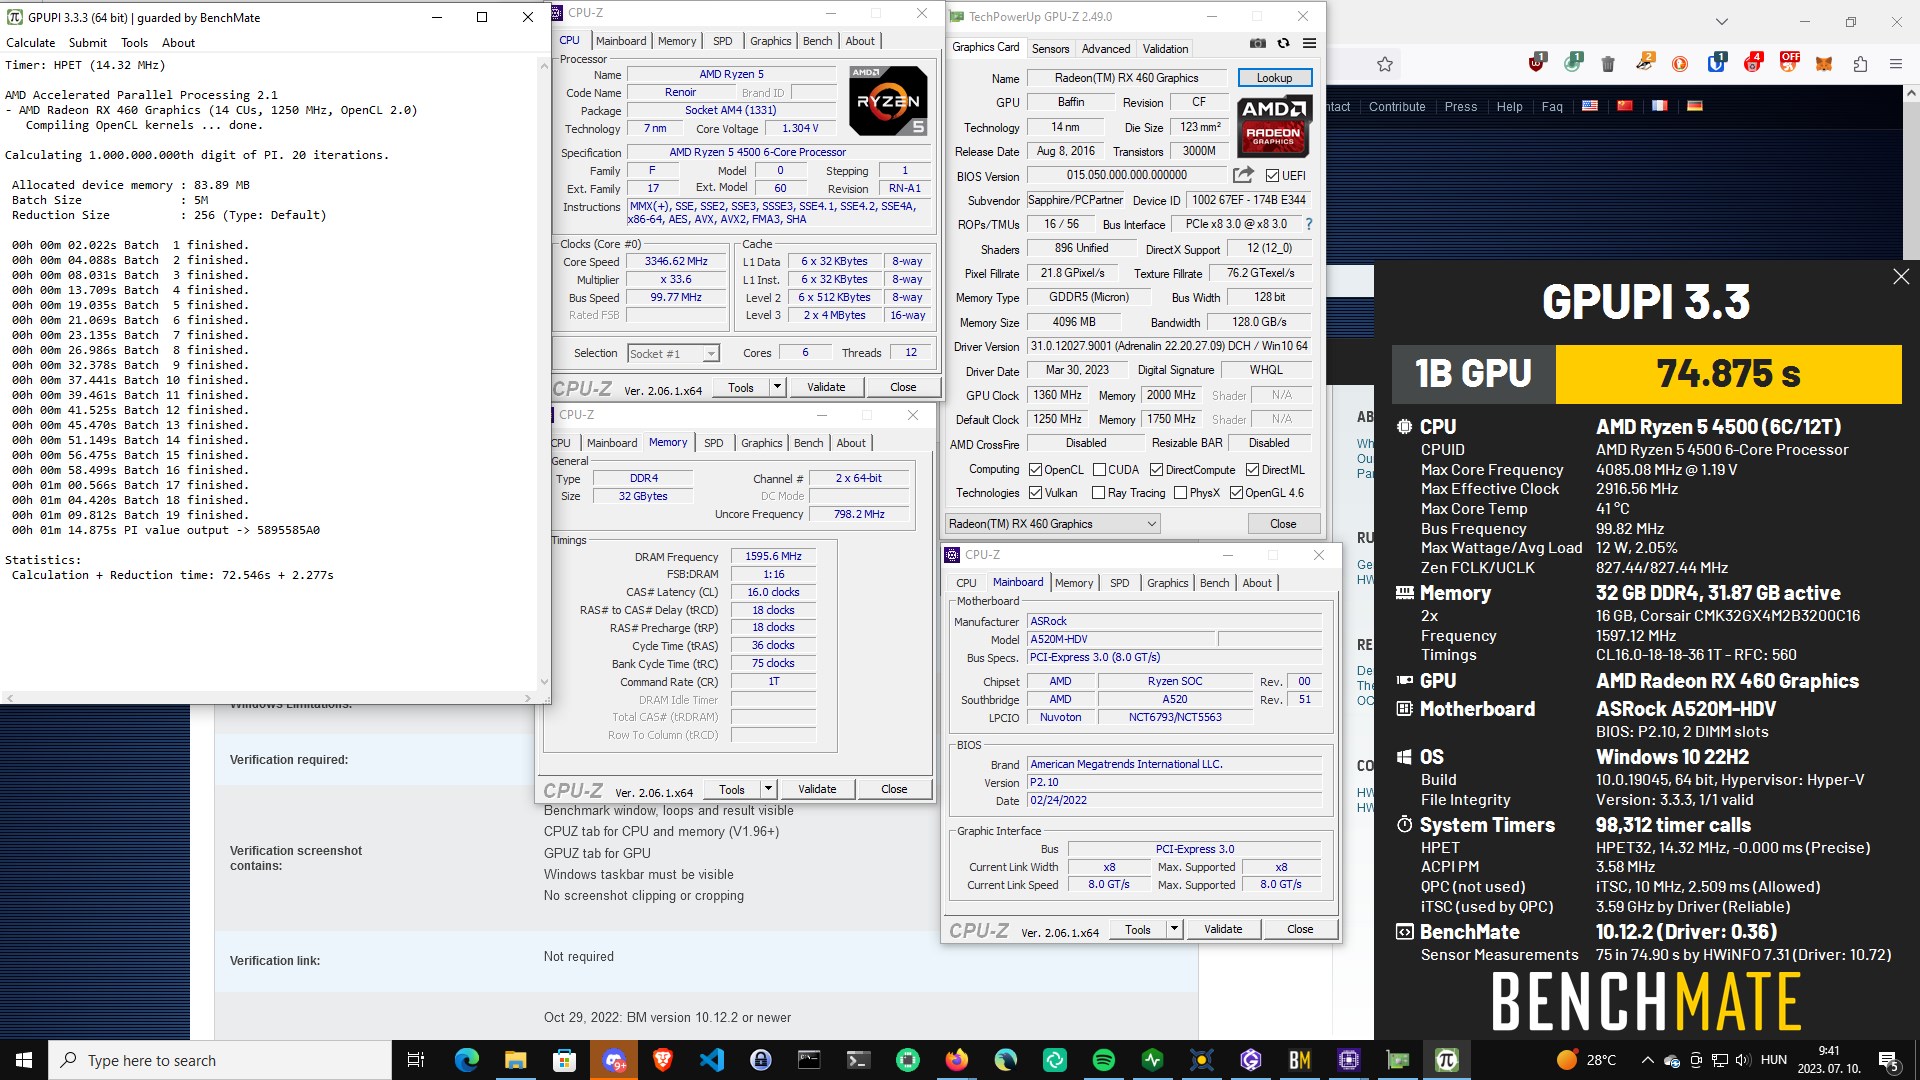Switch to the Validation tab in GPU-Z
This screenshot has height=1080, width=1920.
coord(1165,48)
